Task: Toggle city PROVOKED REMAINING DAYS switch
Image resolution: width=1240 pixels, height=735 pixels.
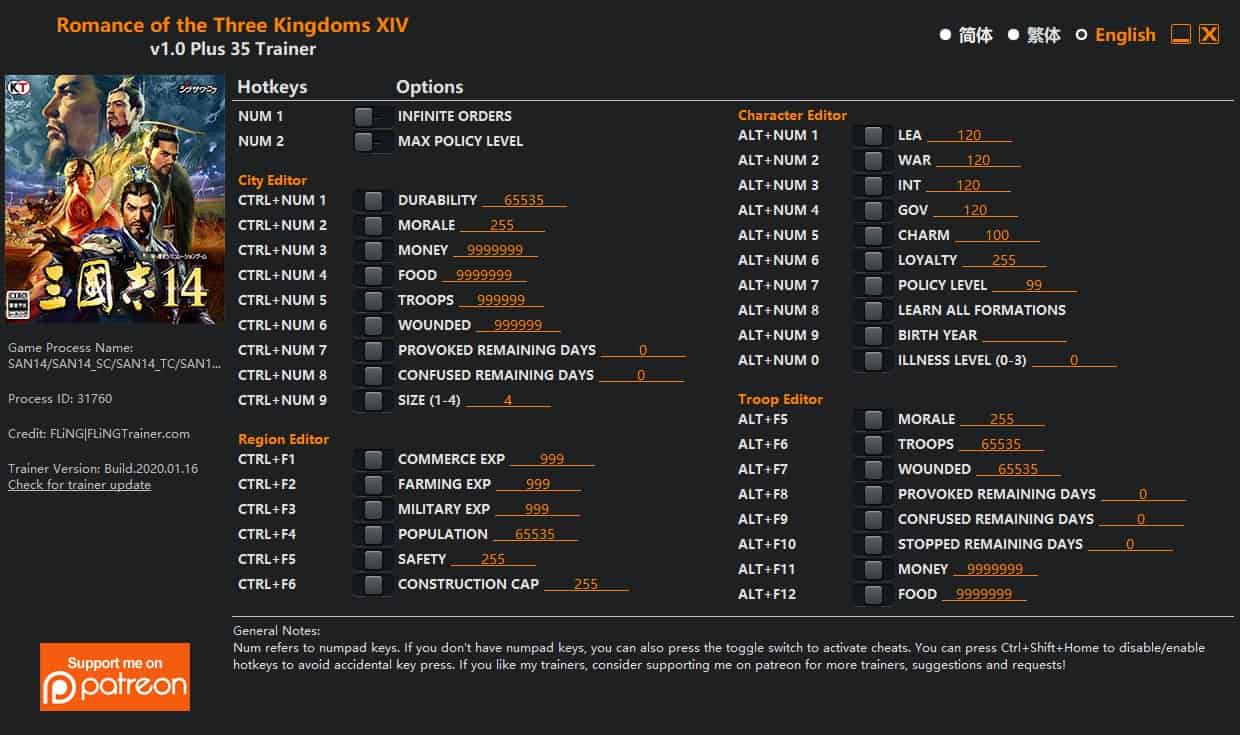Action: coord(373,350)
